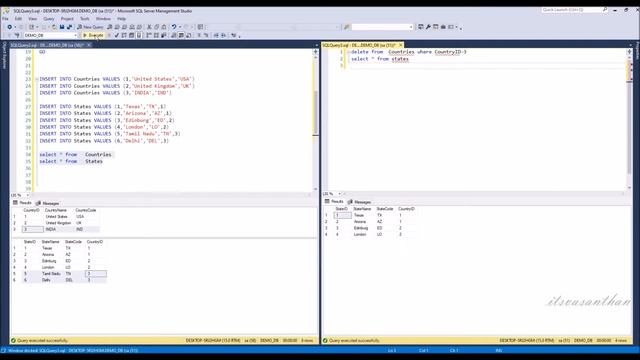
Task: Click the right editor vertical scrollbar
Action: pos(629,121)
